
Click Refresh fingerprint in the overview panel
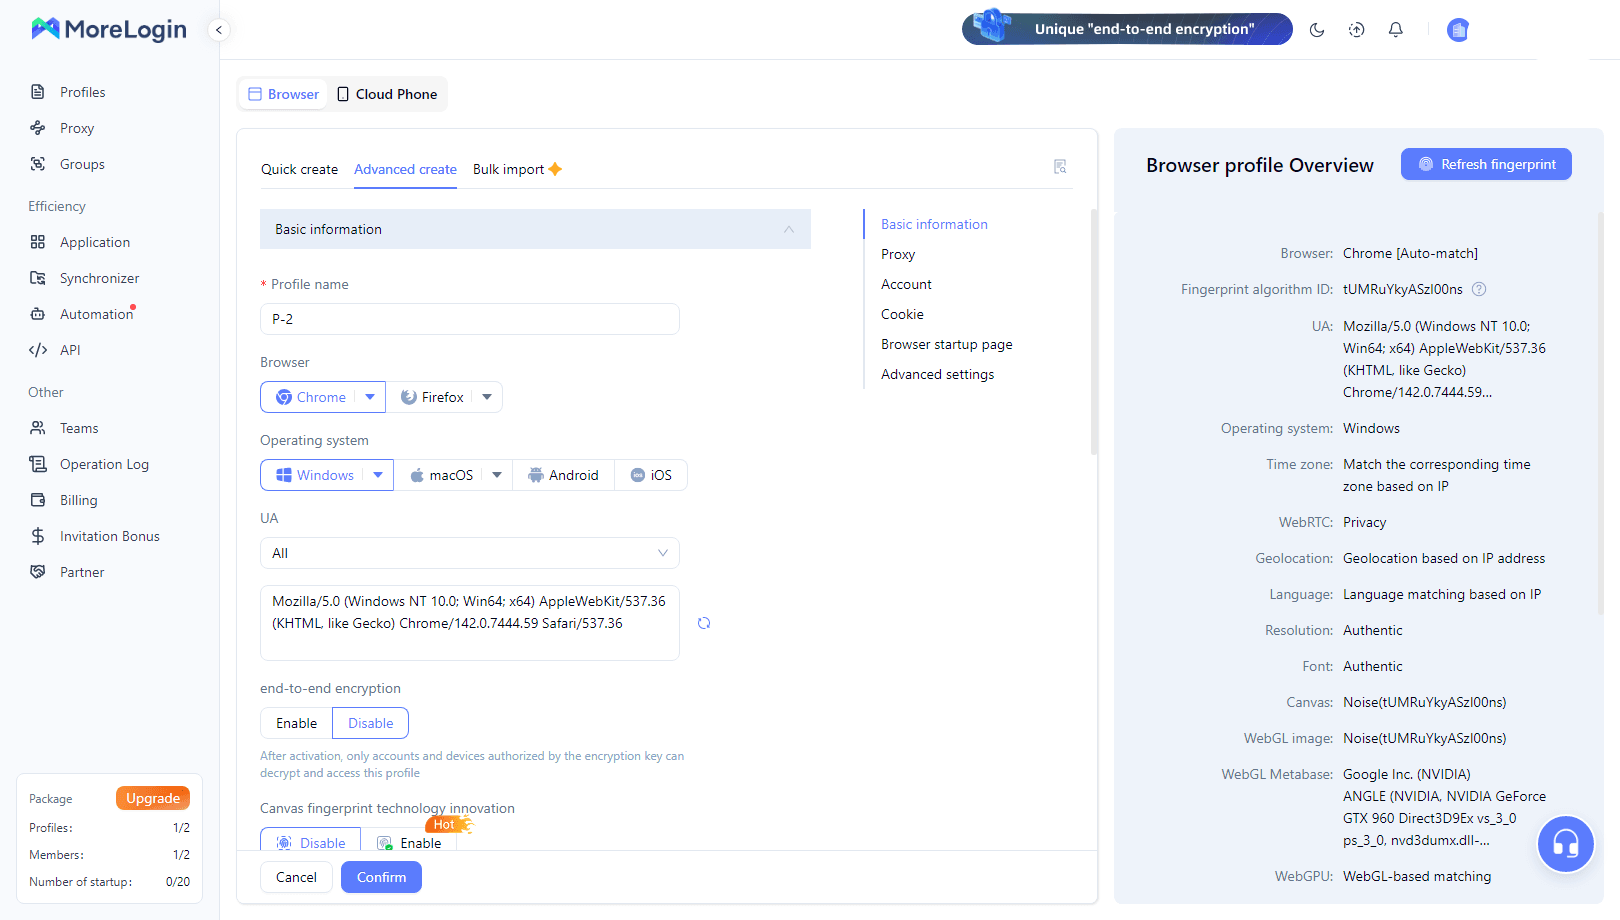click(x=1486, y=163)
